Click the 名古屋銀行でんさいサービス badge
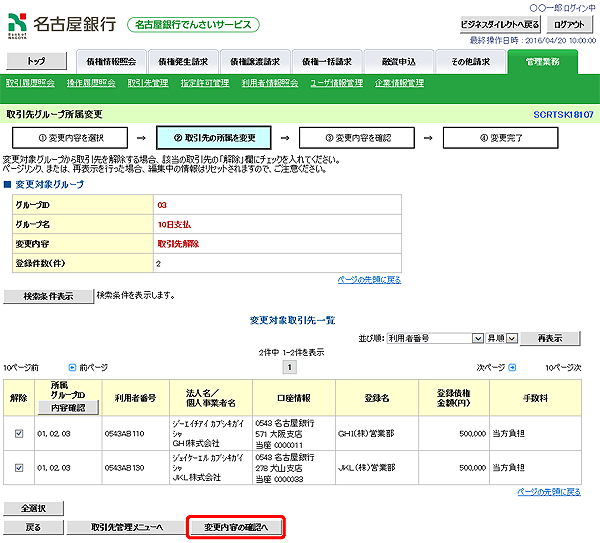Image resolution: width=600 pixels, height=543 pixels. click(x=193, y=25)
